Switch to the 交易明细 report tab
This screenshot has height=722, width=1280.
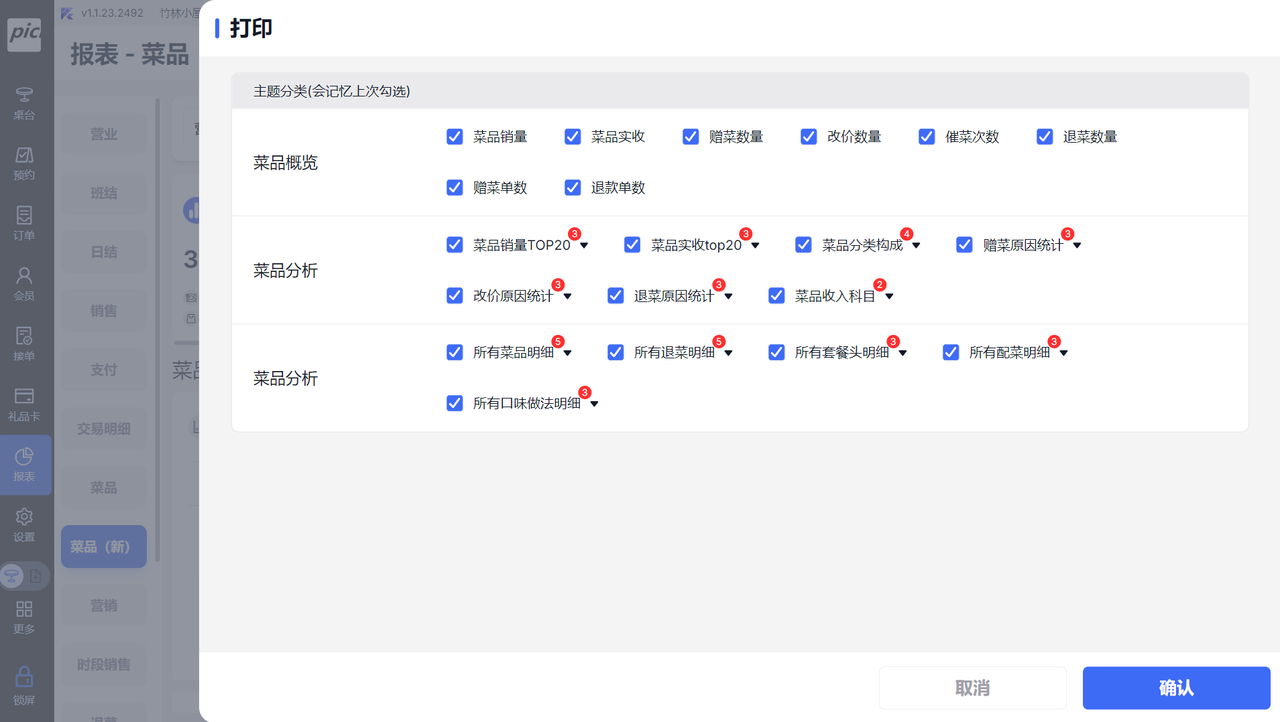point(104,429)
